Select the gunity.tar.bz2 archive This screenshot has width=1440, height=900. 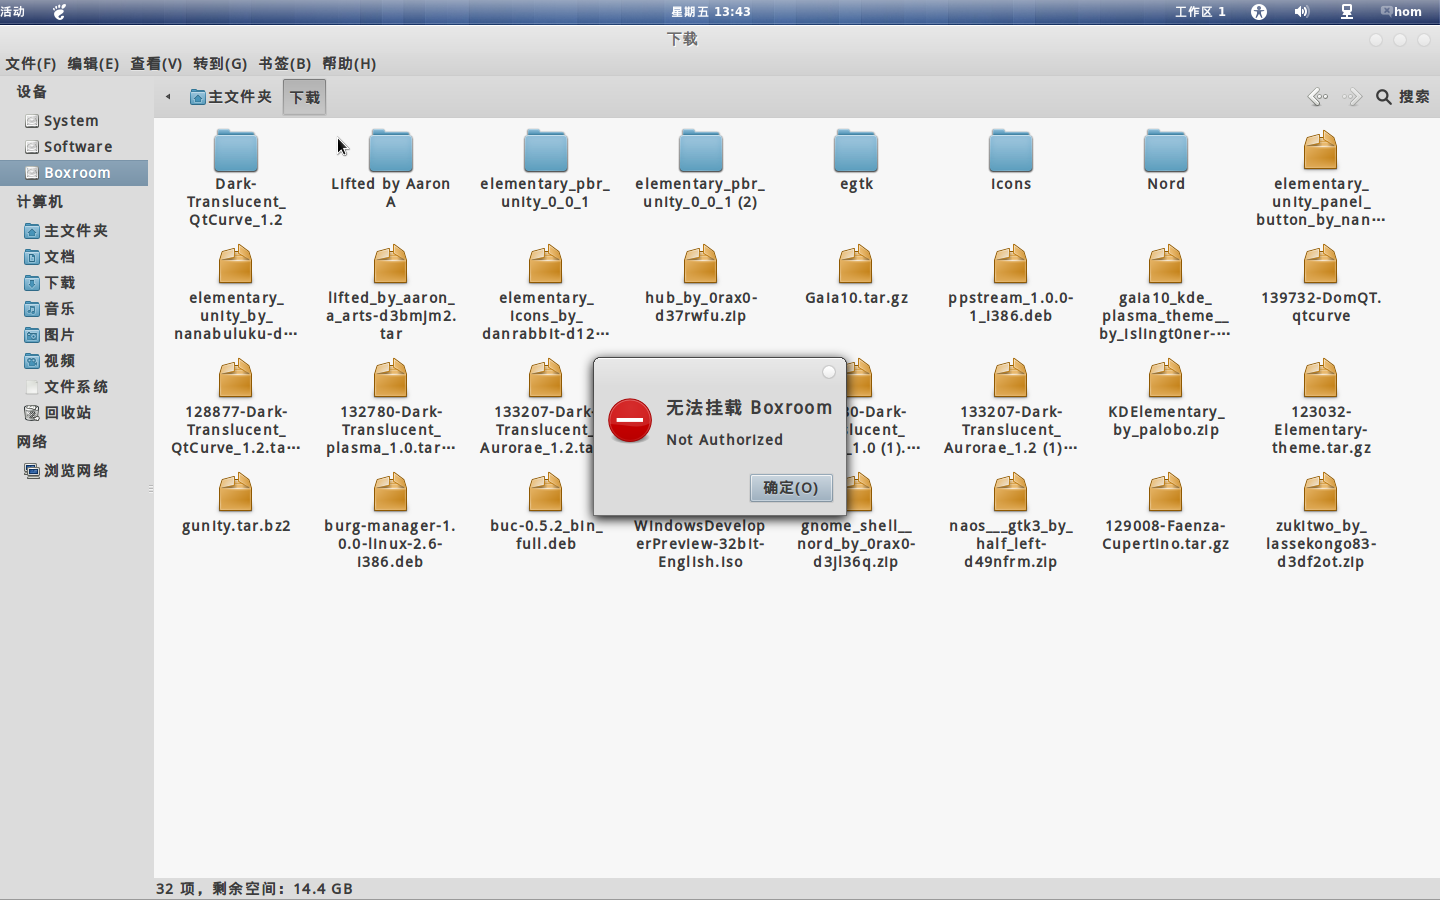click(x=235, y=495)
